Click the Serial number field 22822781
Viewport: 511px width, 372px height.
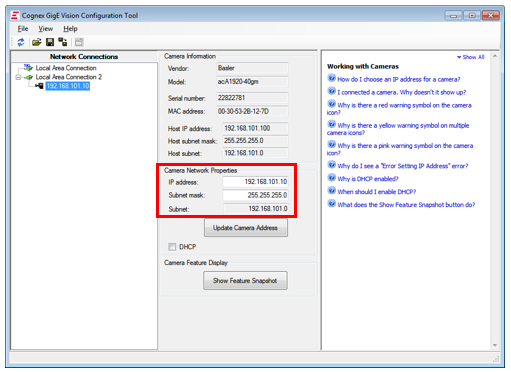(252, 98)
